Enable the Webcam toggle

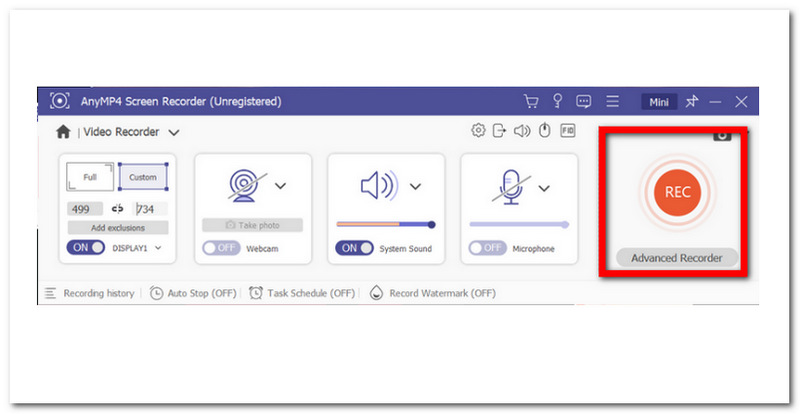click(x=221, y=248)
